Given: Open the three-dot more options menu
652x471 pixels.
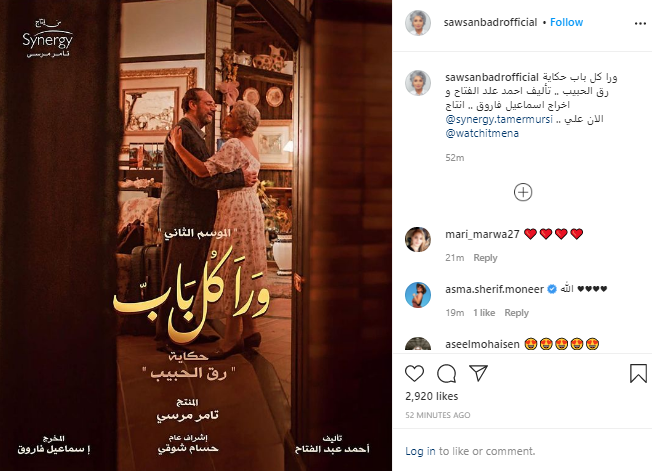Looking at the screenshot, I should pos(640,23).
